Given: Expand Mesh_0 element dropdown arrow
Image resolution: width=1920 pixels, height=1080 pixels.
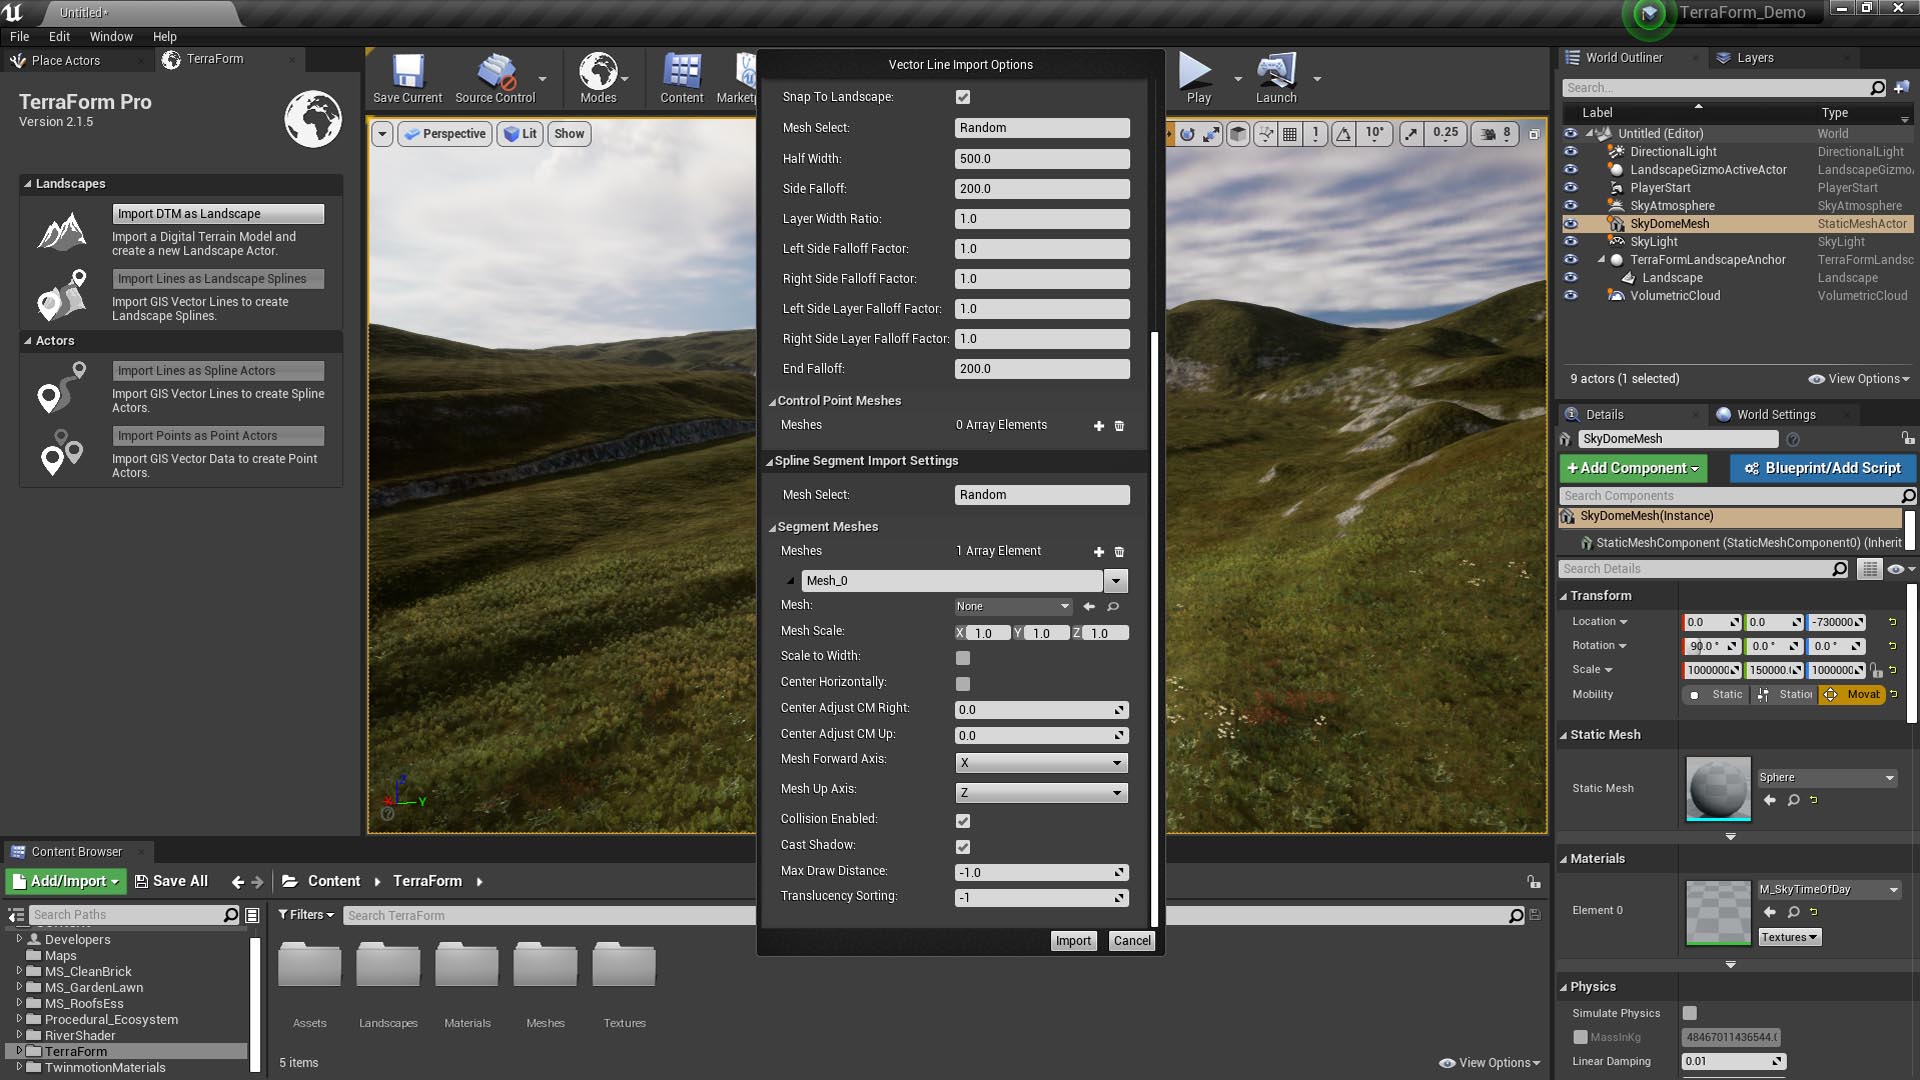Looking at the screenshot, I should point(1116,581).
